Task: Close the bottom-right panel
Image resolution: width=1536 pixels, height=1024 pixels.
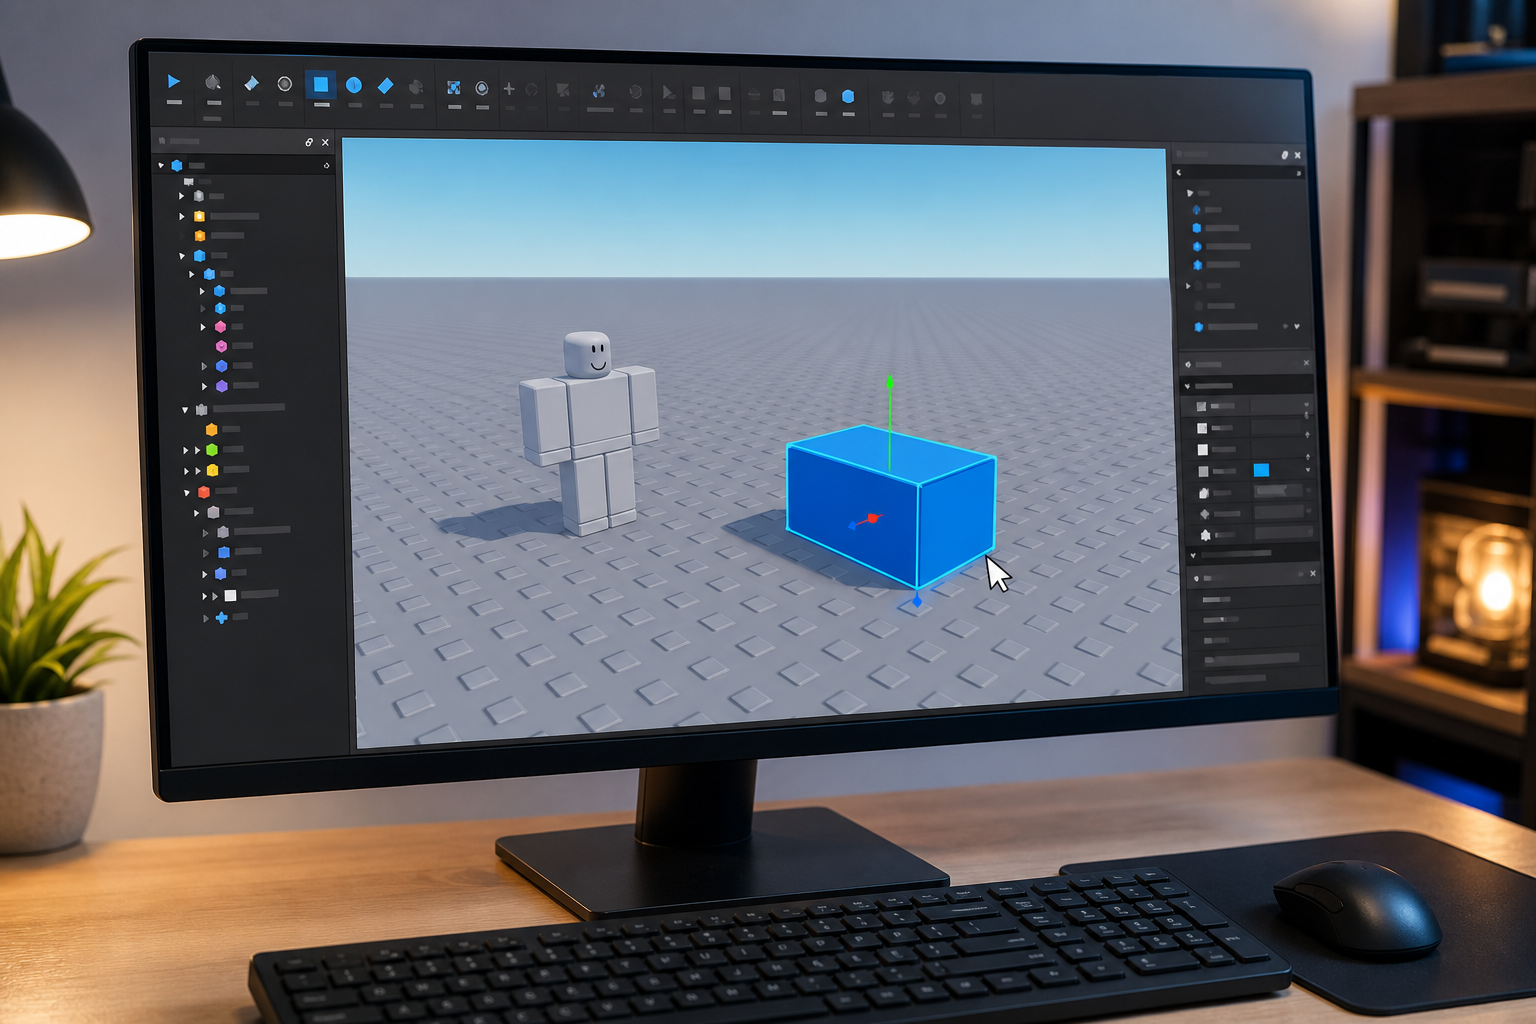Action: tap(1313, 573)
